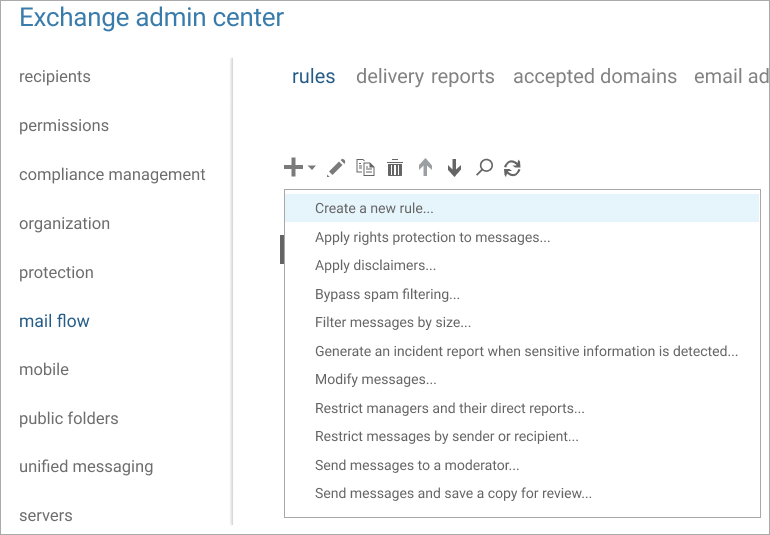The height and width of the screenshot is (535, 770).
Task: Switch to the rules tab
Action: coord(313,77)
